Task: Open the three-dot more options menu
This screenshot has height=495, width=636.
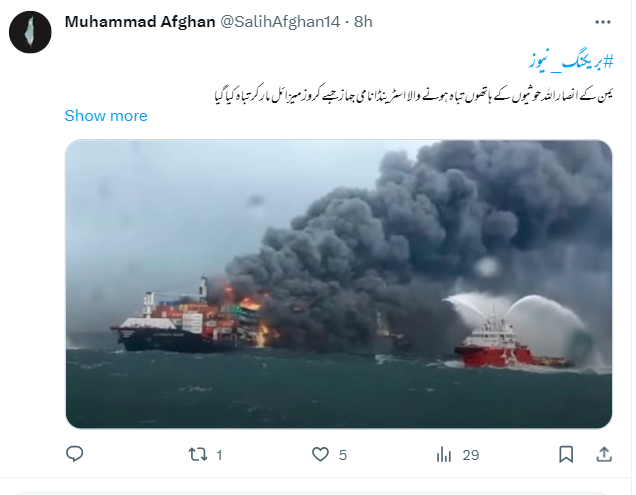Action: click(603, 22)
